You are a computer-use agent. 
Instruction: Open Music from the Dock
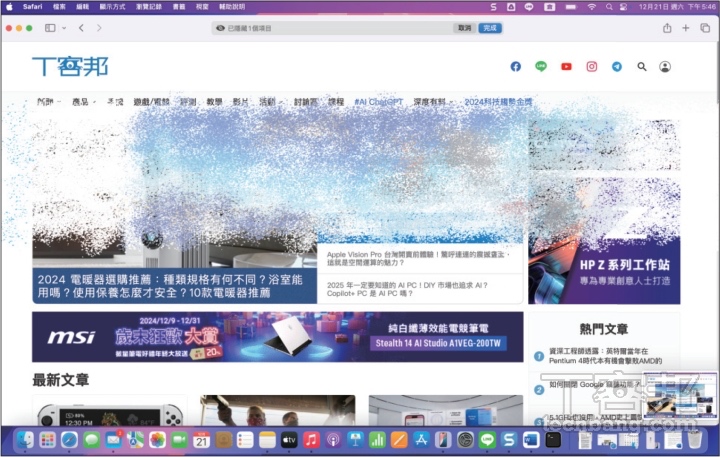click(x=311, y=440)
